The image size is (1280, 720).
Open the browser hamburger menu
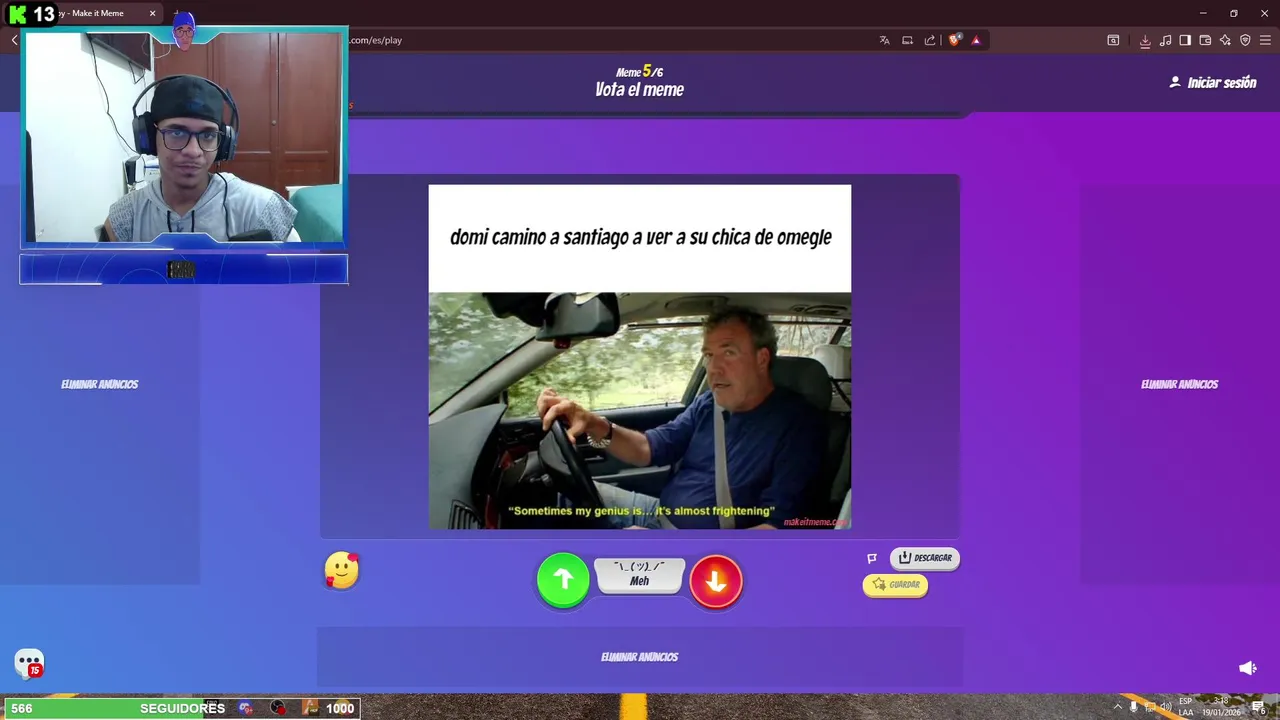click(1266, 40)
